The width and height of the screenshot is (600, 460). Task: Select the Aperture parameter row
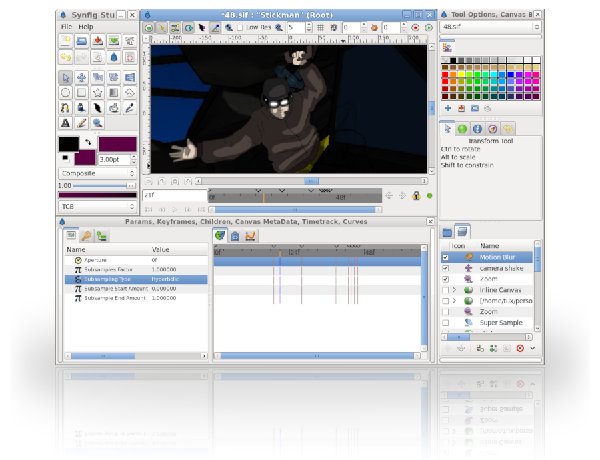coord(136,260)
